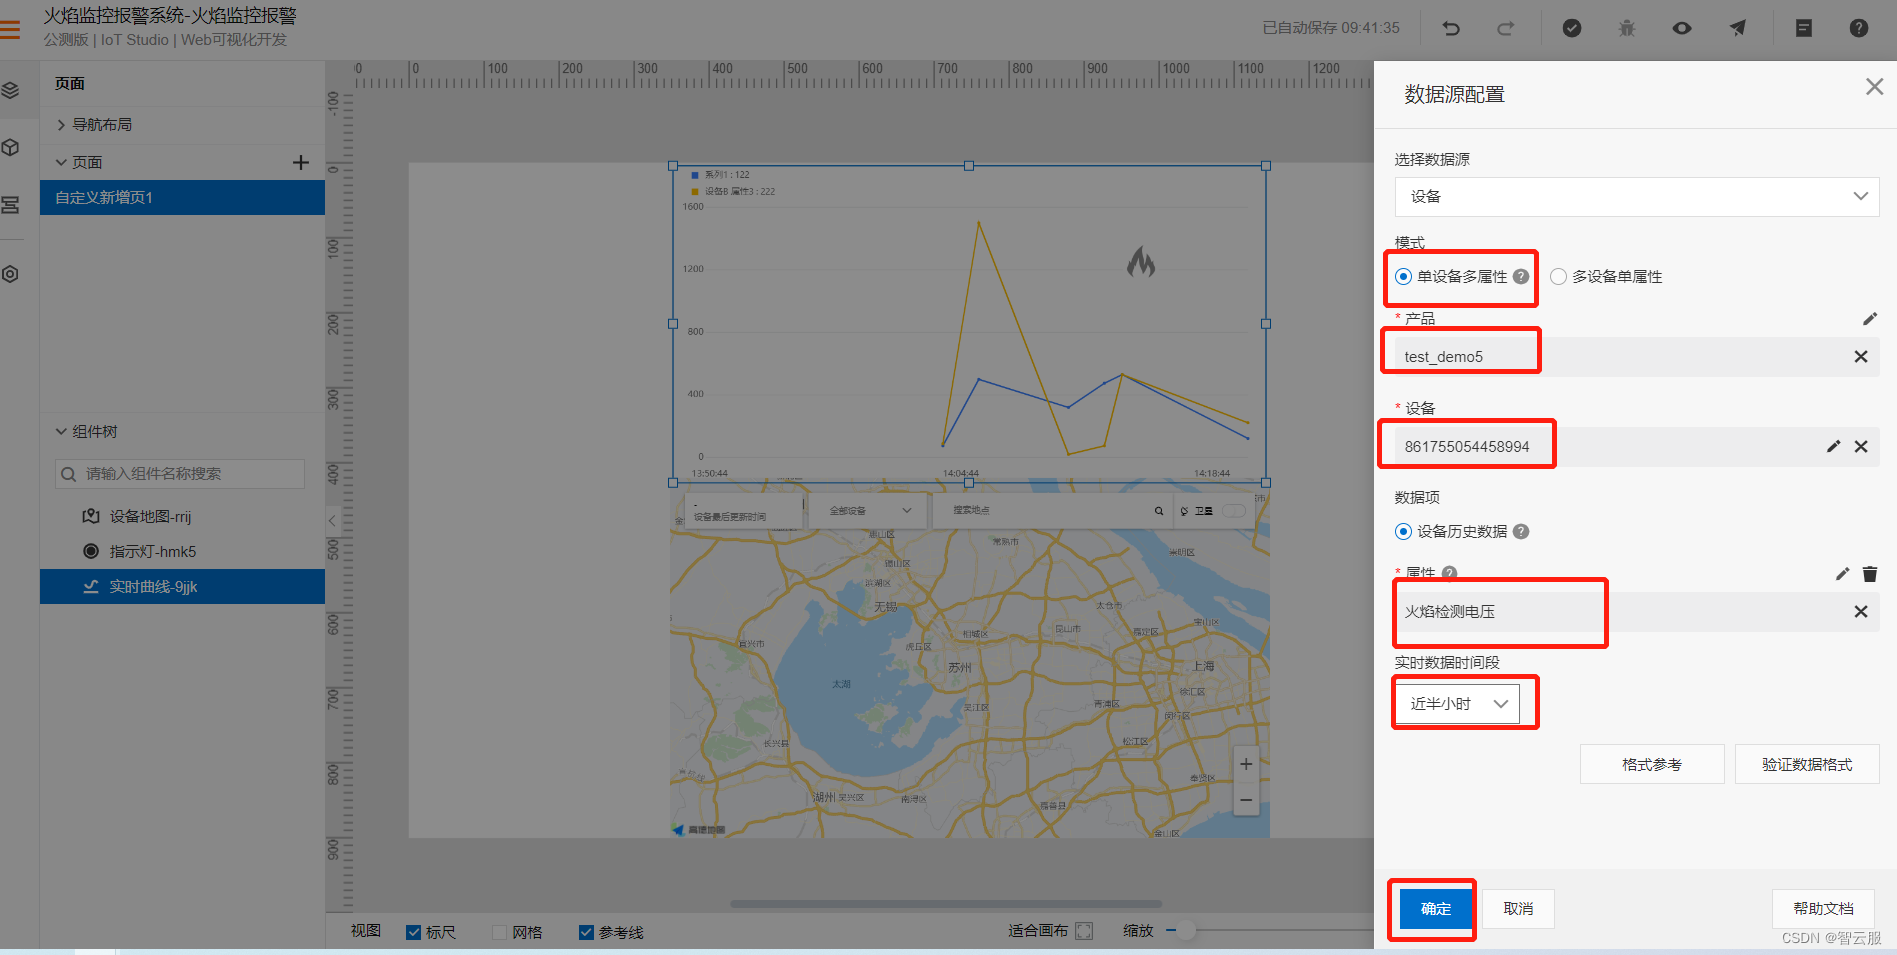Click the flame indicator light on canvas
1897x955 pixels.
[1141, 262]
